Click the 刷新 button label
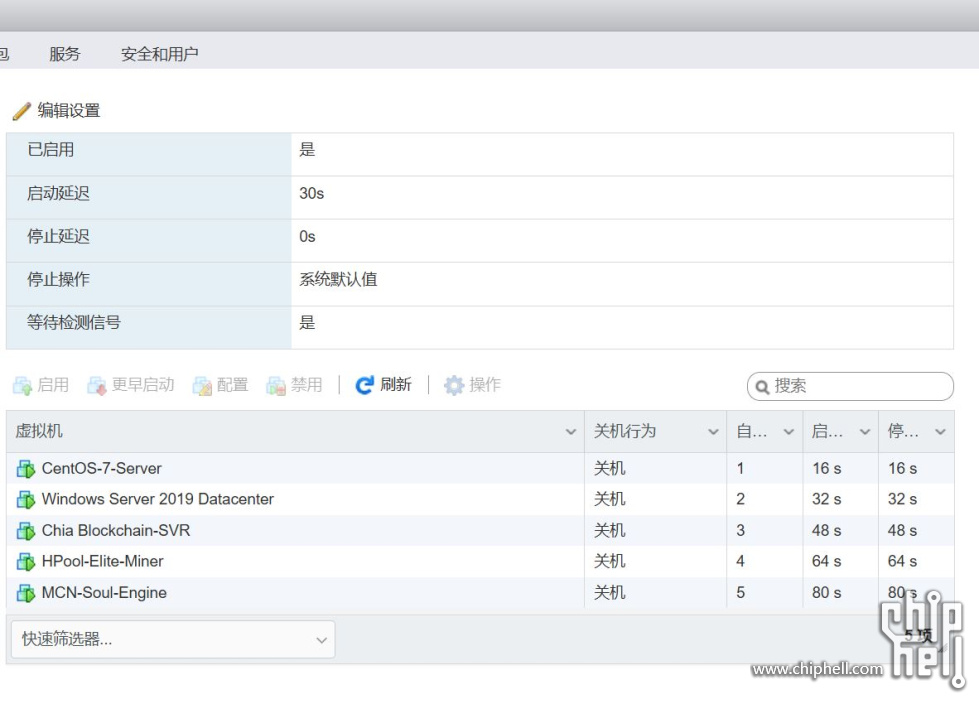This screenshot has width=979, height=704. tap(396, 384)
